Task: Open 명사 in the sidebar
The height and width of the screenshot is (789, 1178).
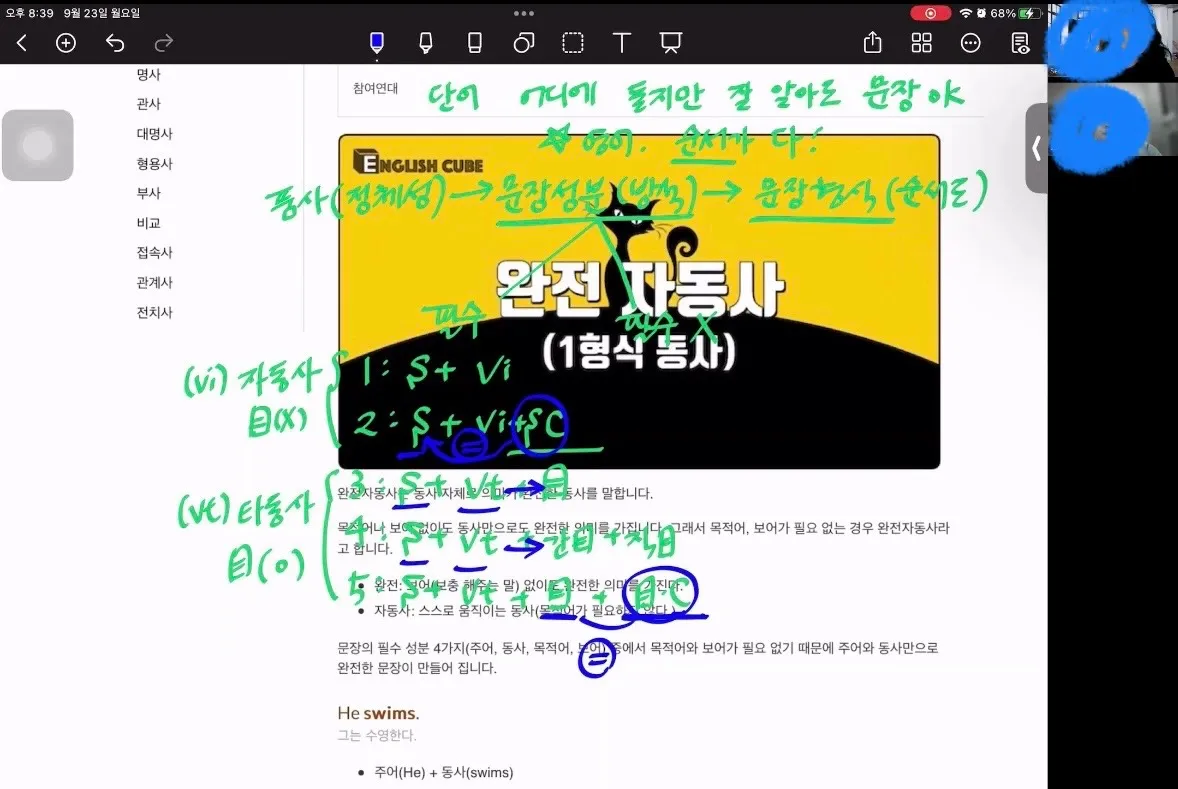Action: click(149, 74)
